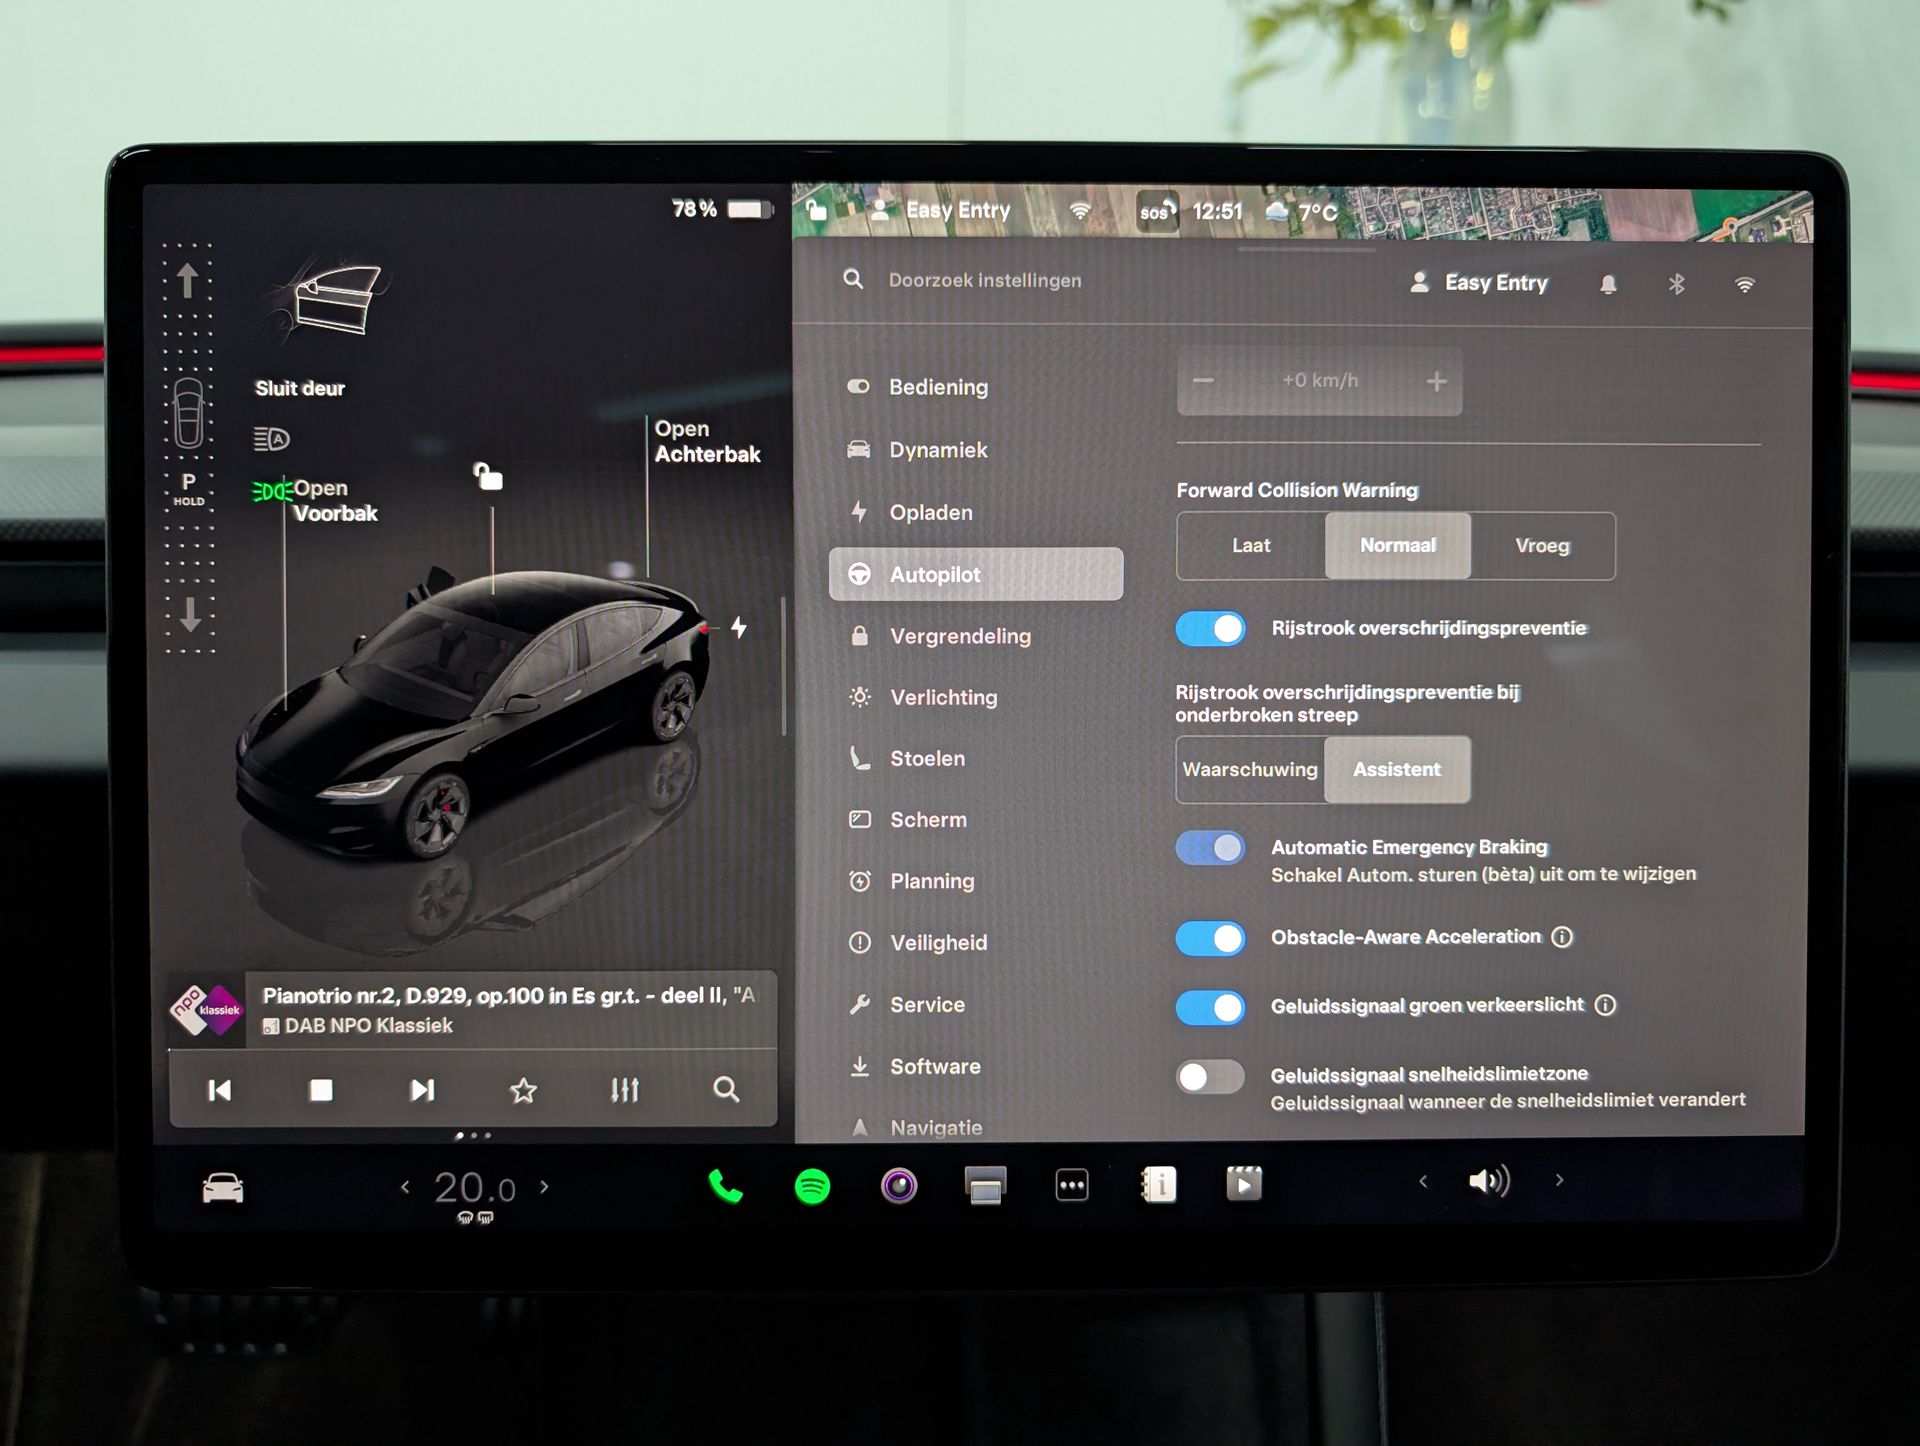Increase cabin temperature with right chevron

coord(545,1187)
